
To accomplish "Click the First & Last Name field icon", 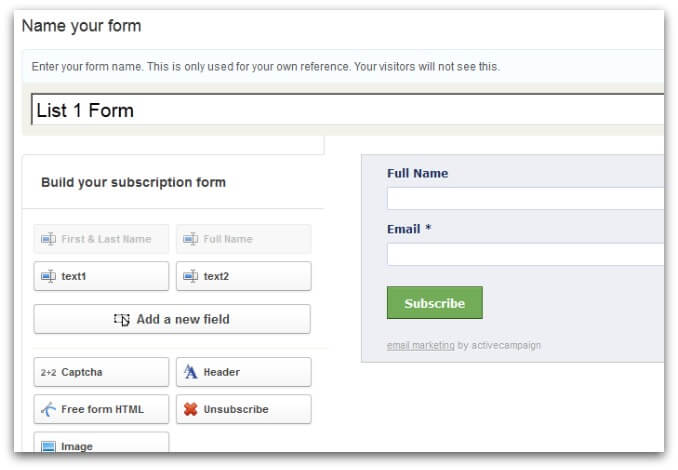I will 48,239.
